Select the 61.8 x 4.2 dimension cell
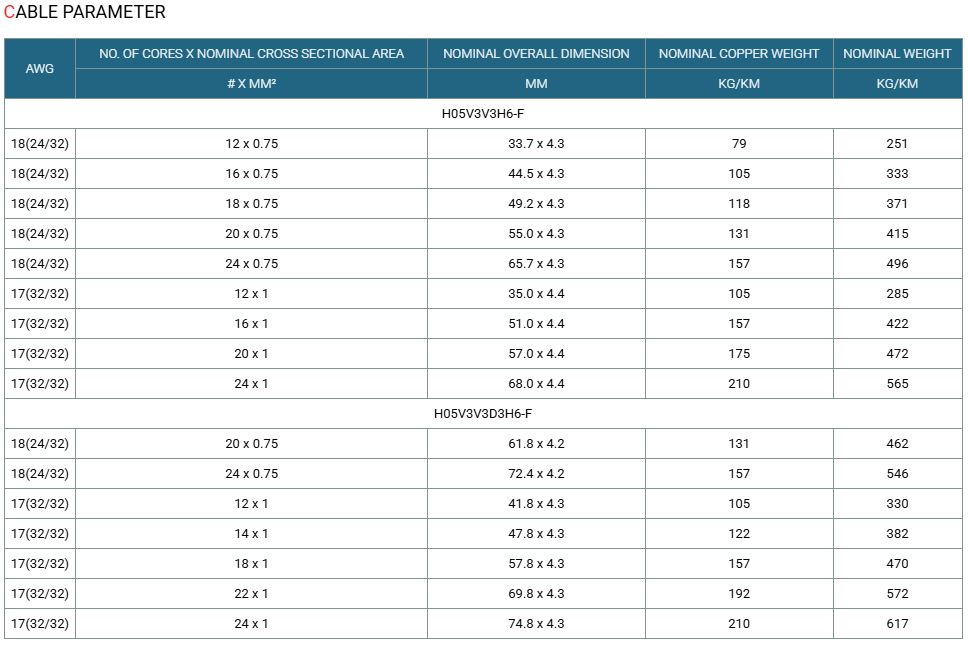 tap(536, 443)
